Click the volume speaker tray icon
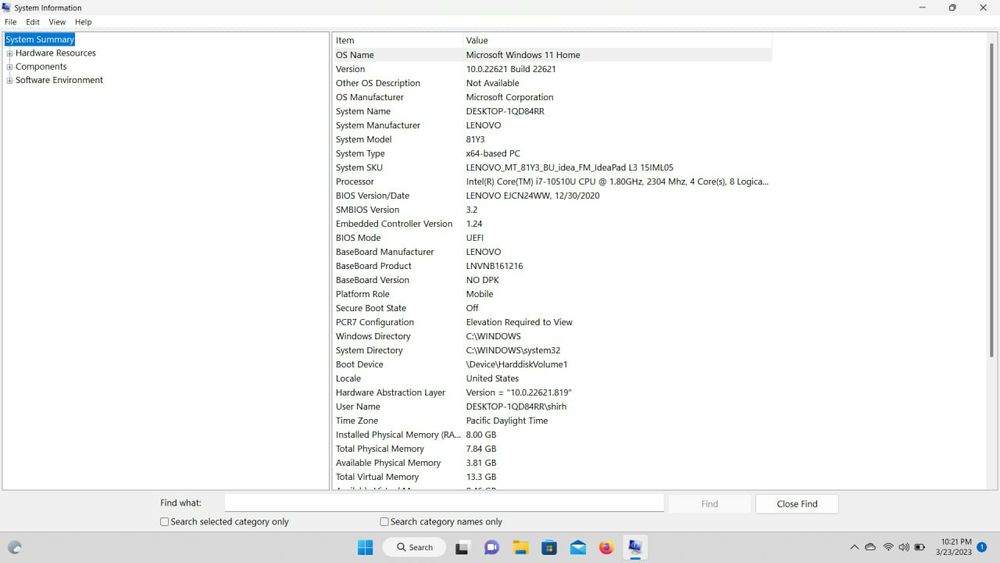The width and height of the screenshot is (1000, 563). [x=904, y=547]
